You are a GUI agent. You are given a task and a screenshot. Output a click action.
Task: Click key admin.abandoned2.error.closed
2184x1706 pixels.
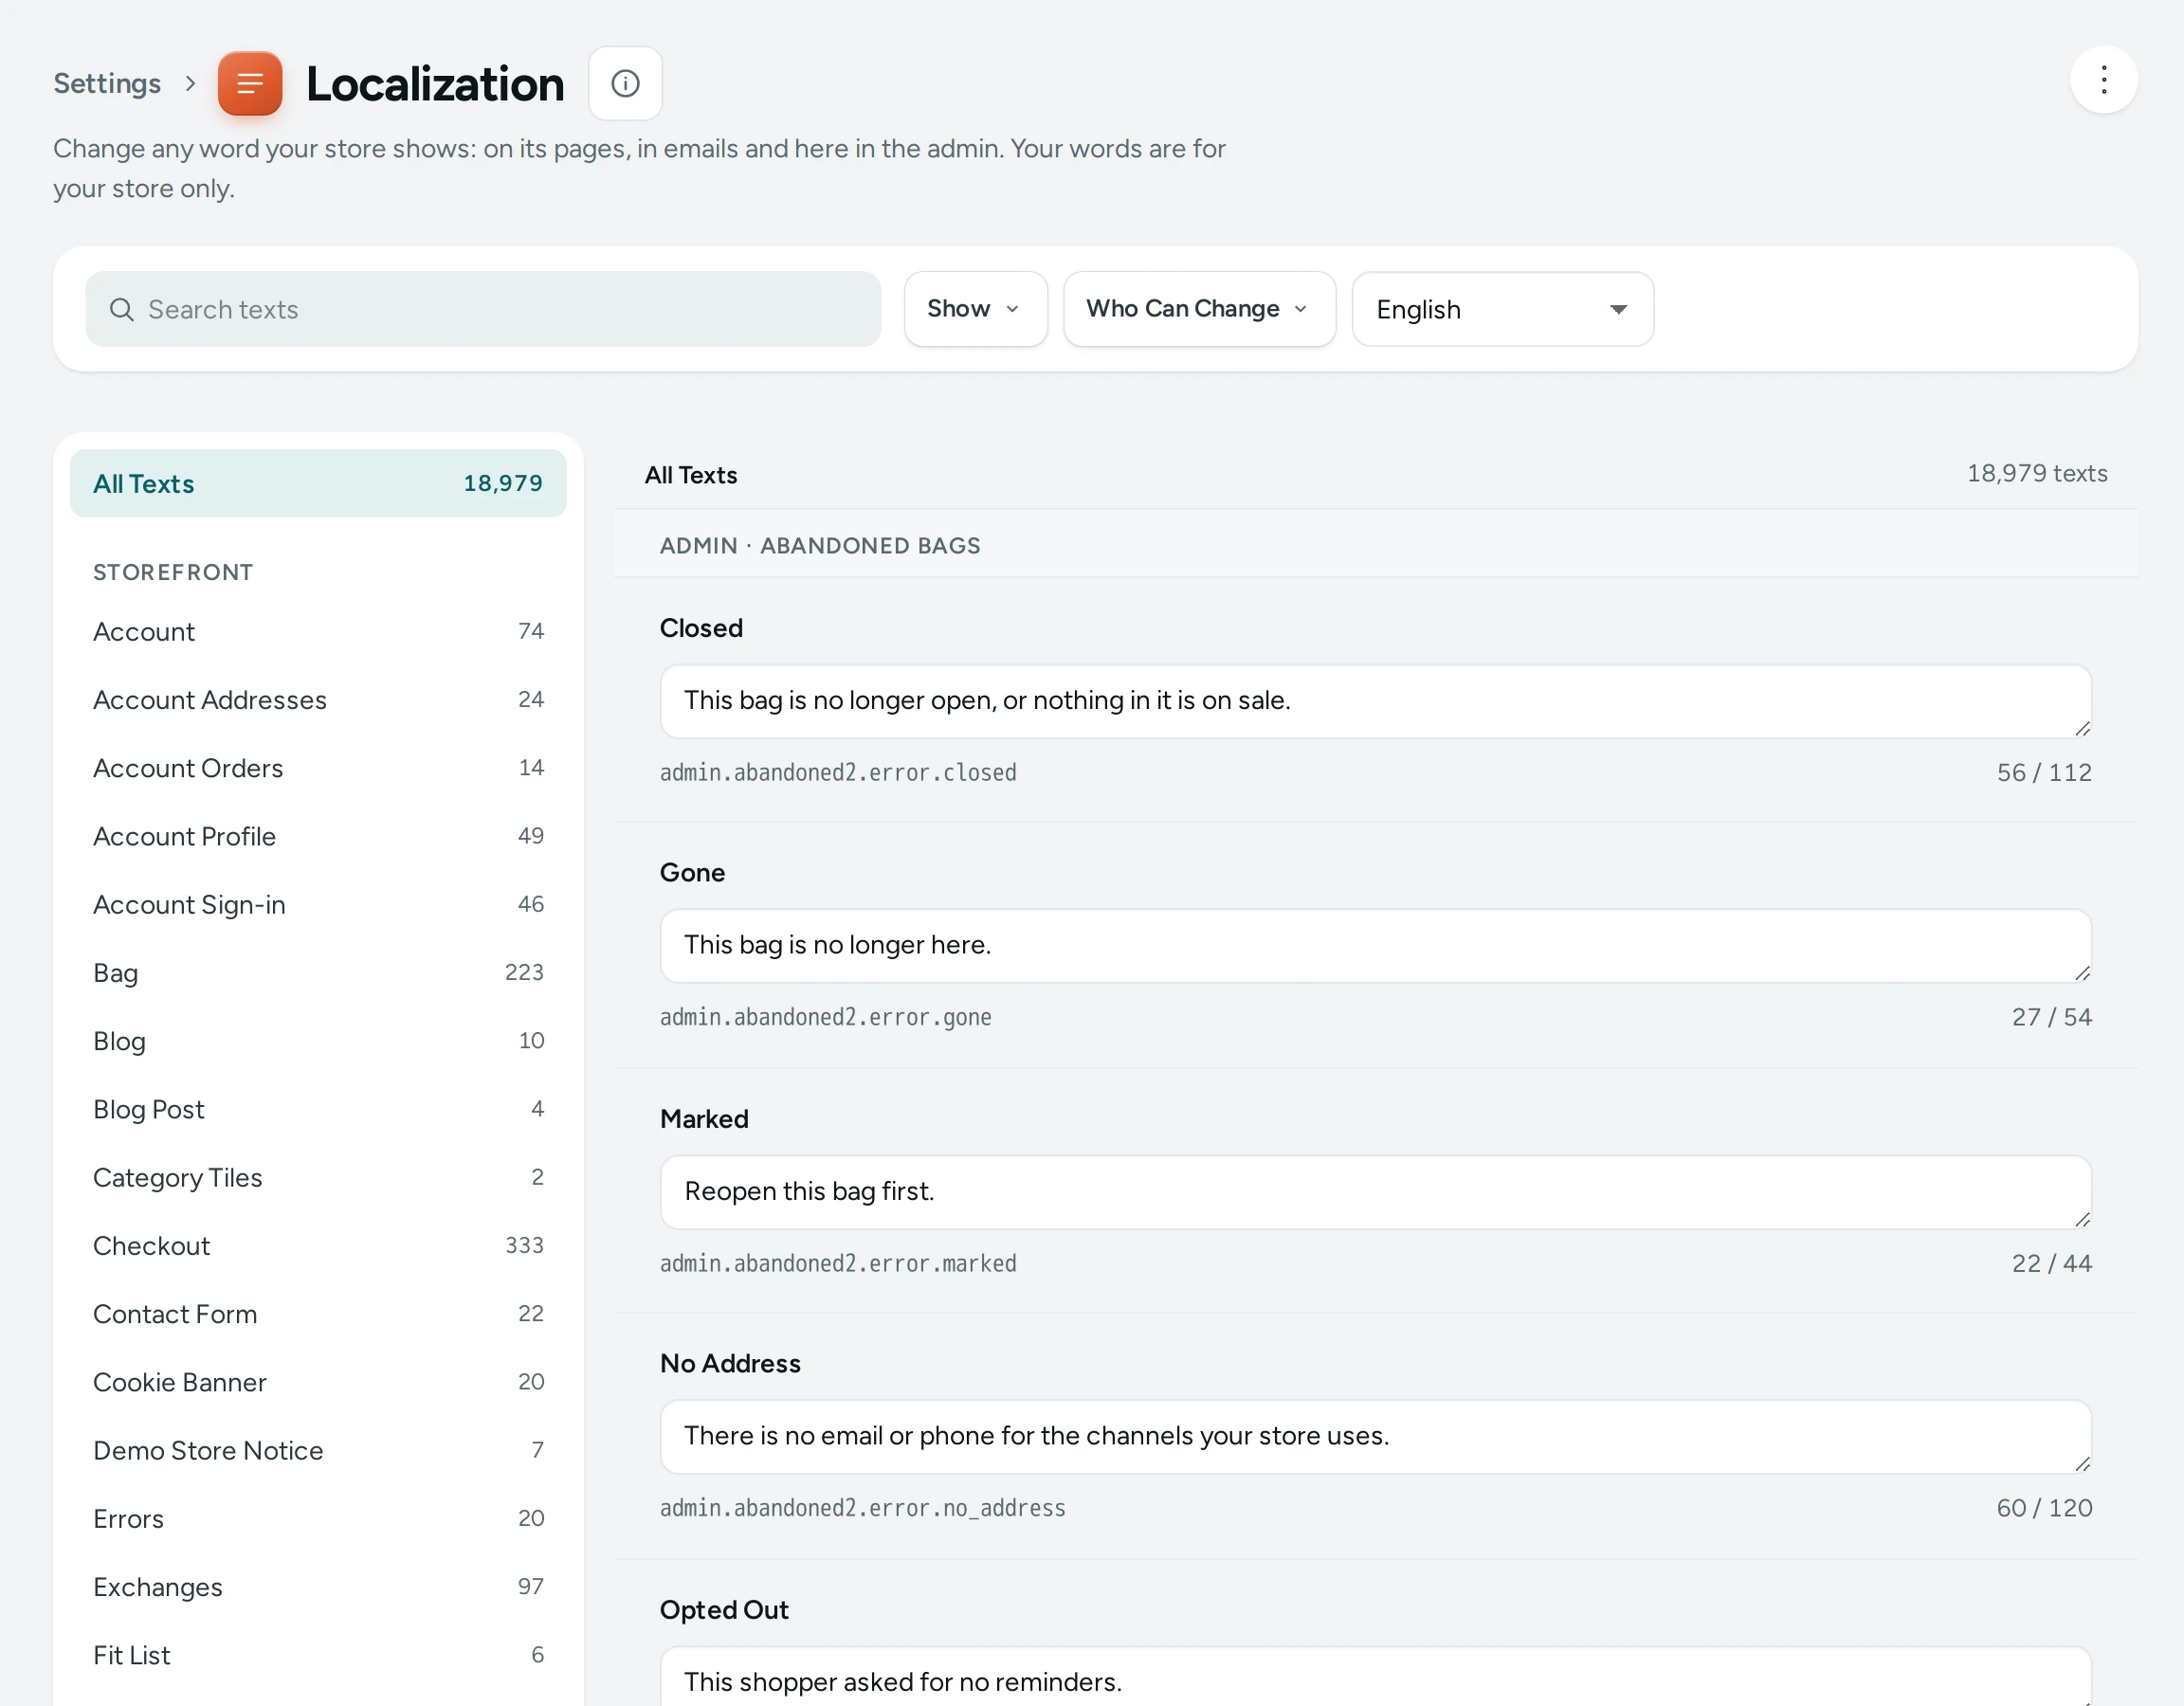click(838, 772)
